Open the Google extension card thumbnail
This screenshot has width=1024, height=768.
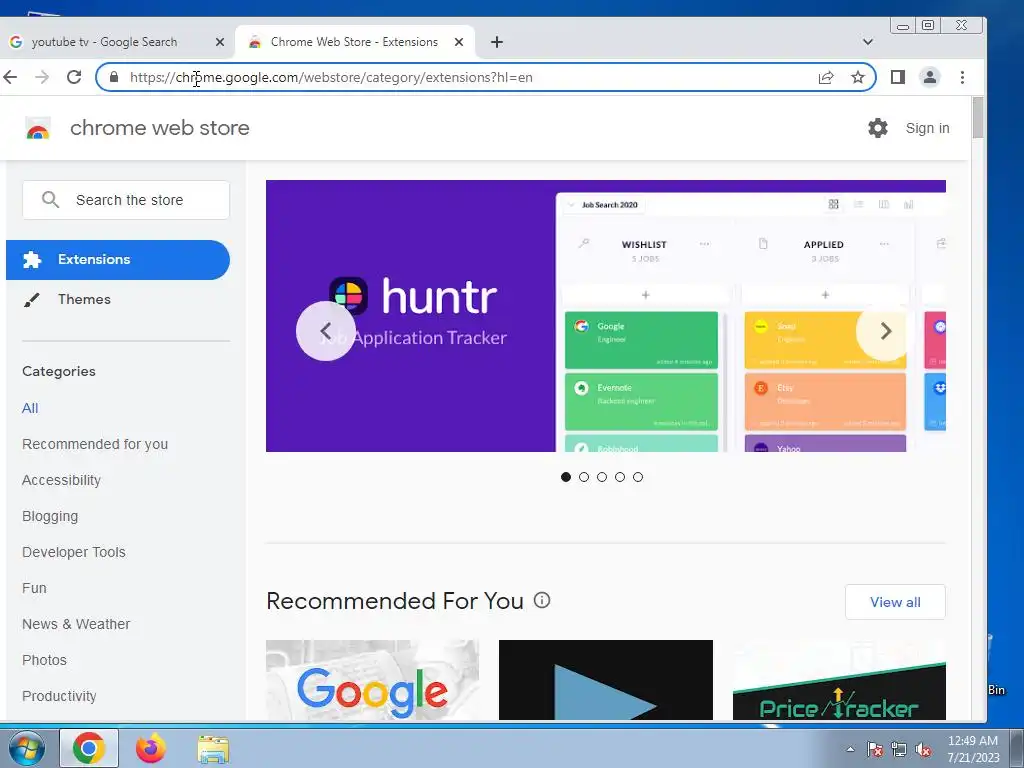point(372,680)
